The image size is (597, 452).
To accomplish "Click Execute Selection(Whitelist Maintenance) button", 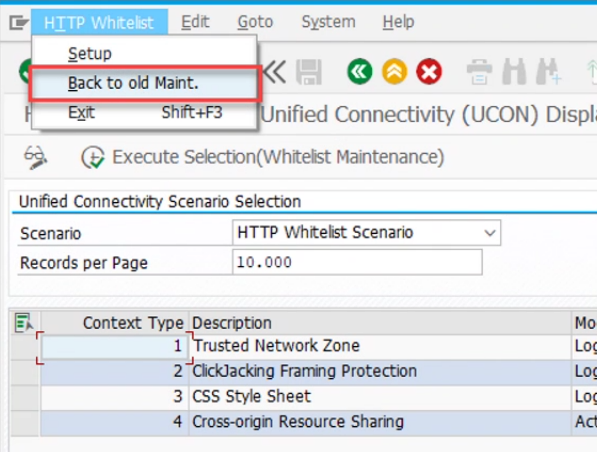I will 263,157.
